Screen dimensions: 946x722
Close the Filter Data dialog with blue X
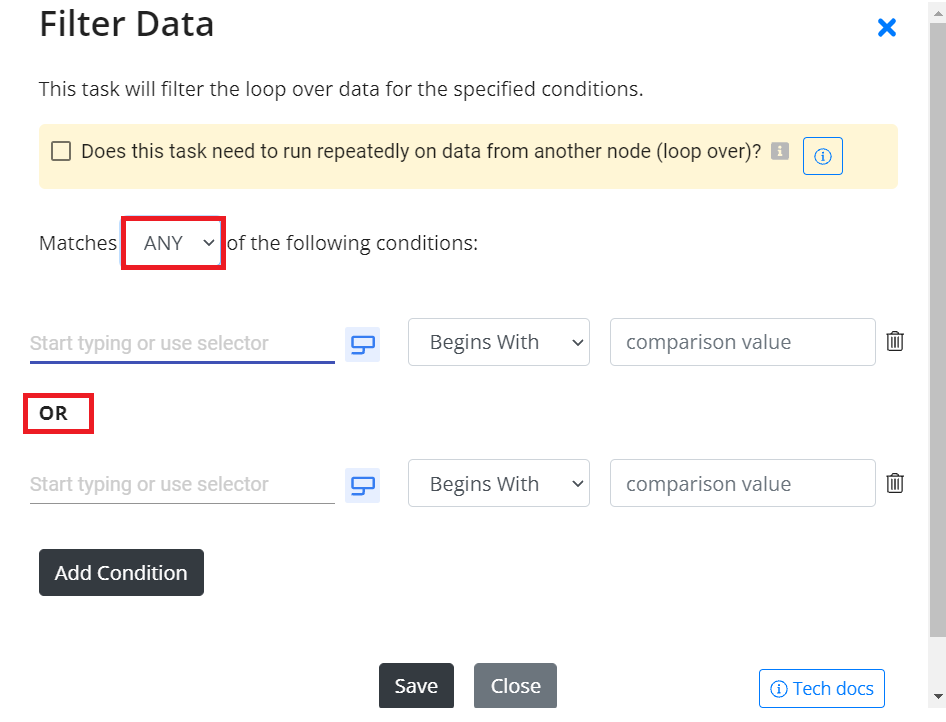tap(886, 27)
